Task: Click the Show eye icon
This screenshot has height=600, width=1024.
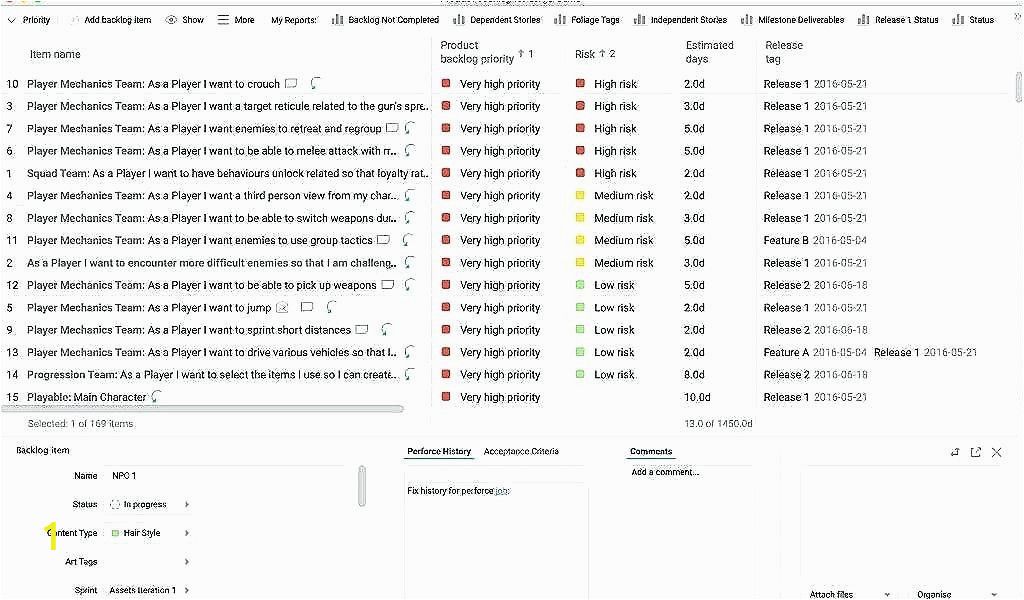Action: 171,20
